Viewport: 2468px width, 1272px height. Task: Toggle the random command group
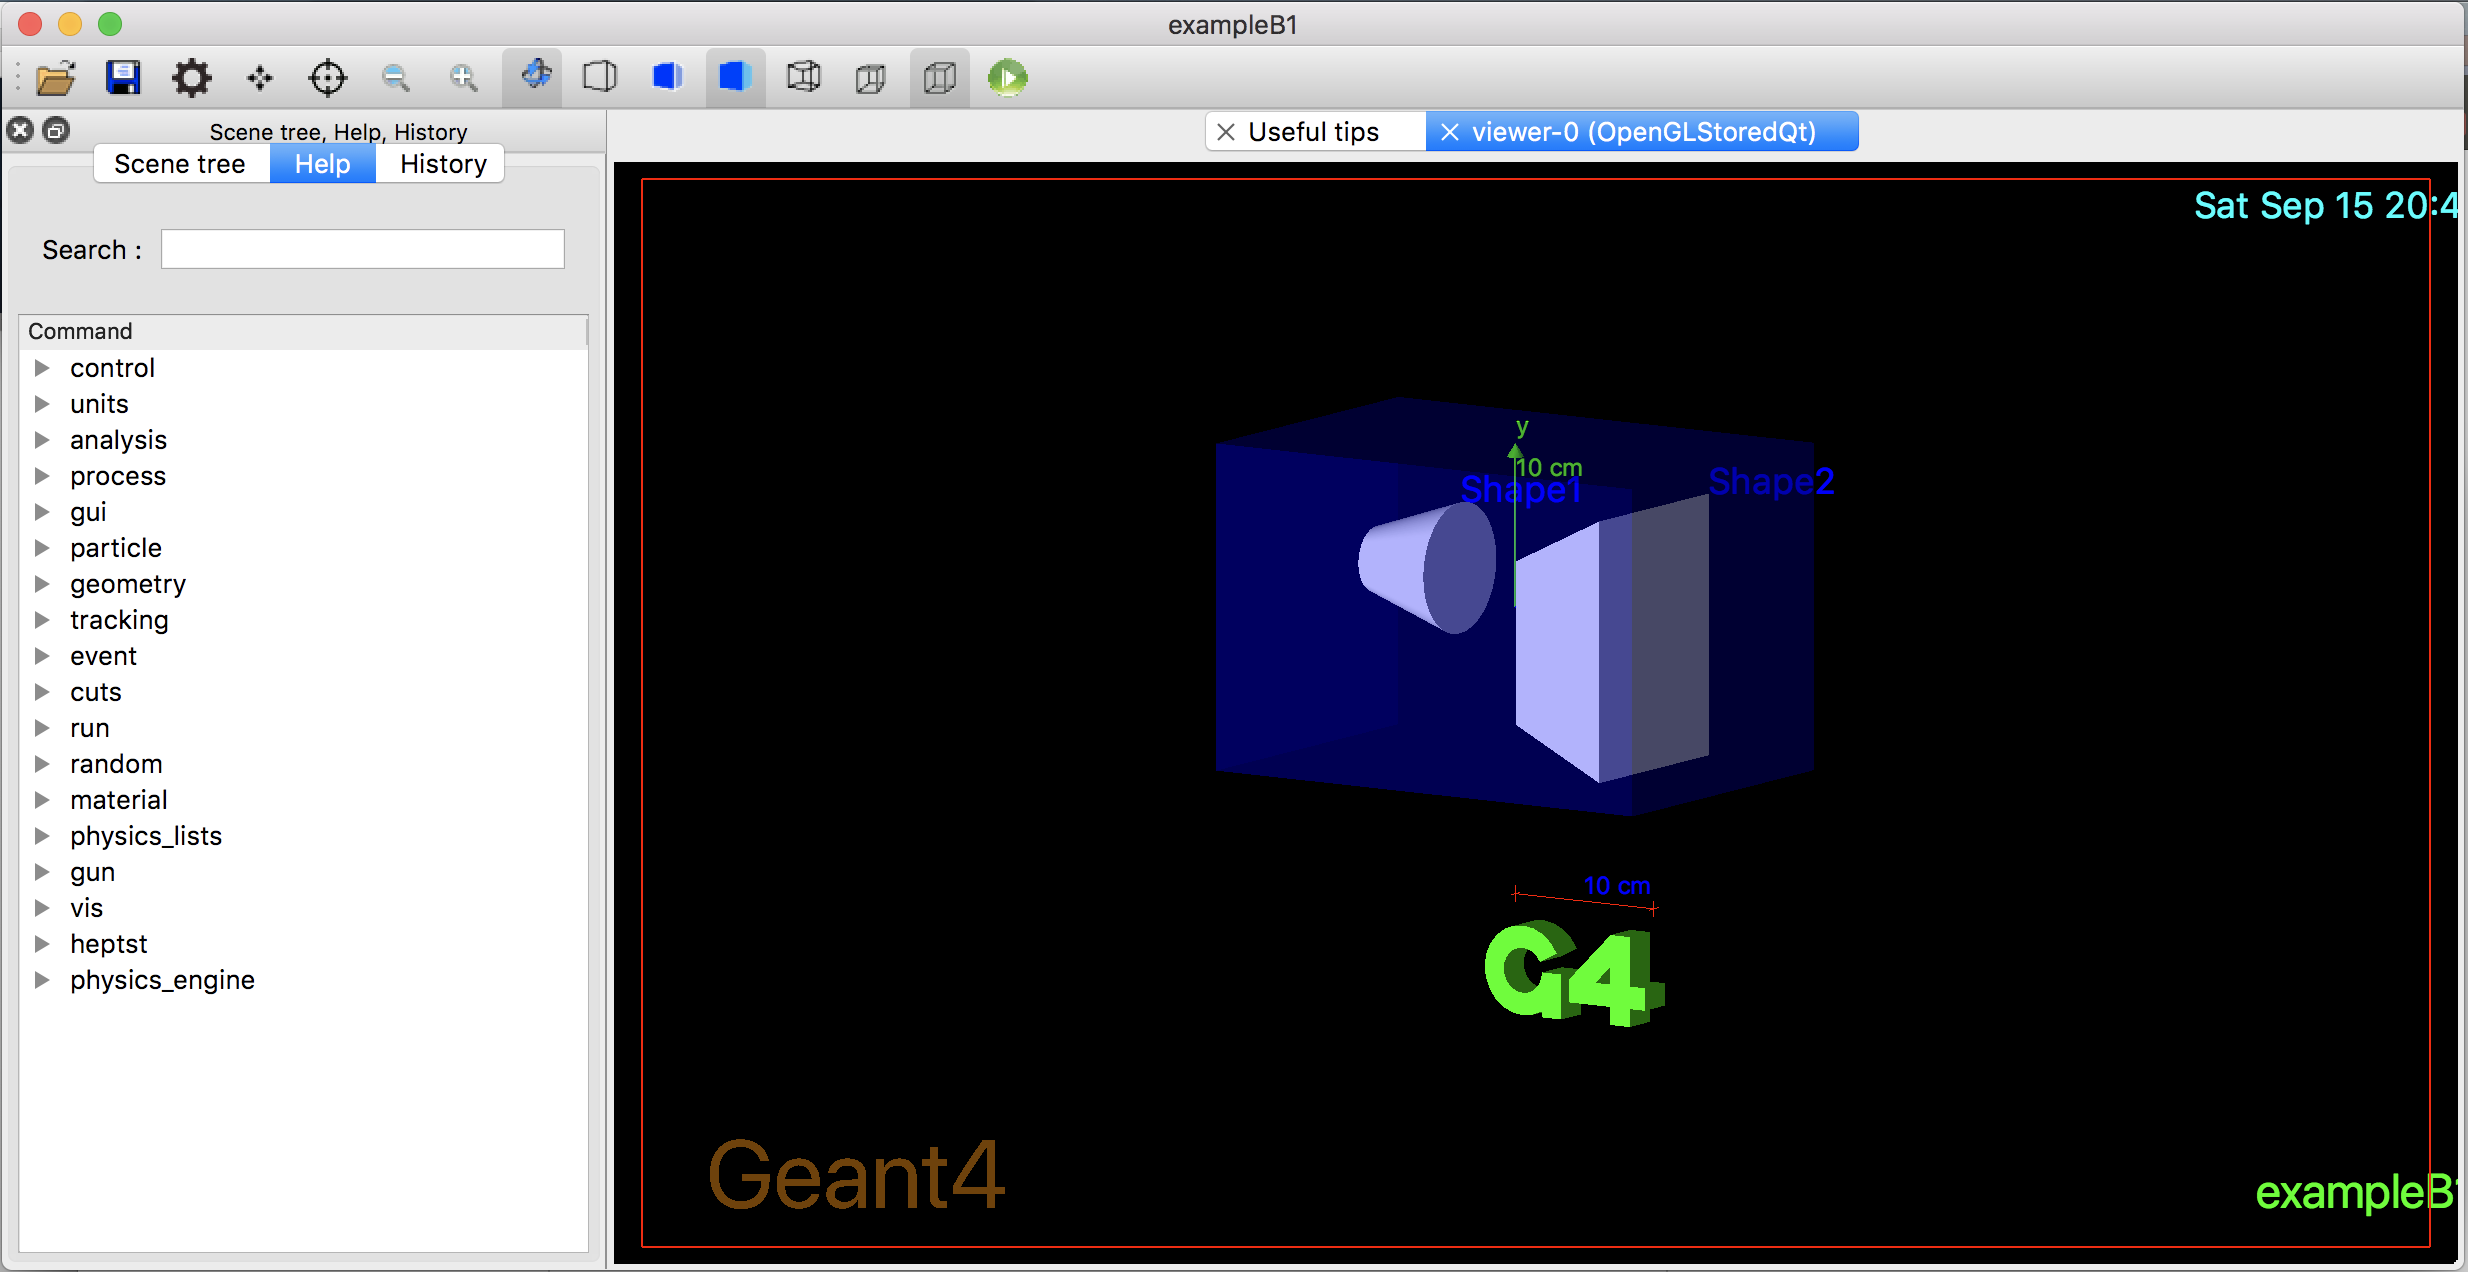coord(39,763)
